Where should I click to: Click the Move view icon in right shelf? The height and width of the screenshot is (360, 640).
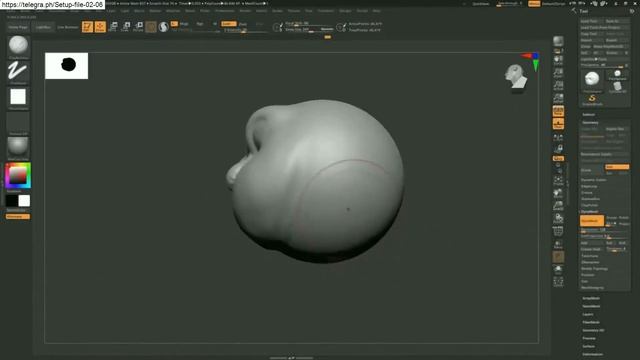pos(558,193)
